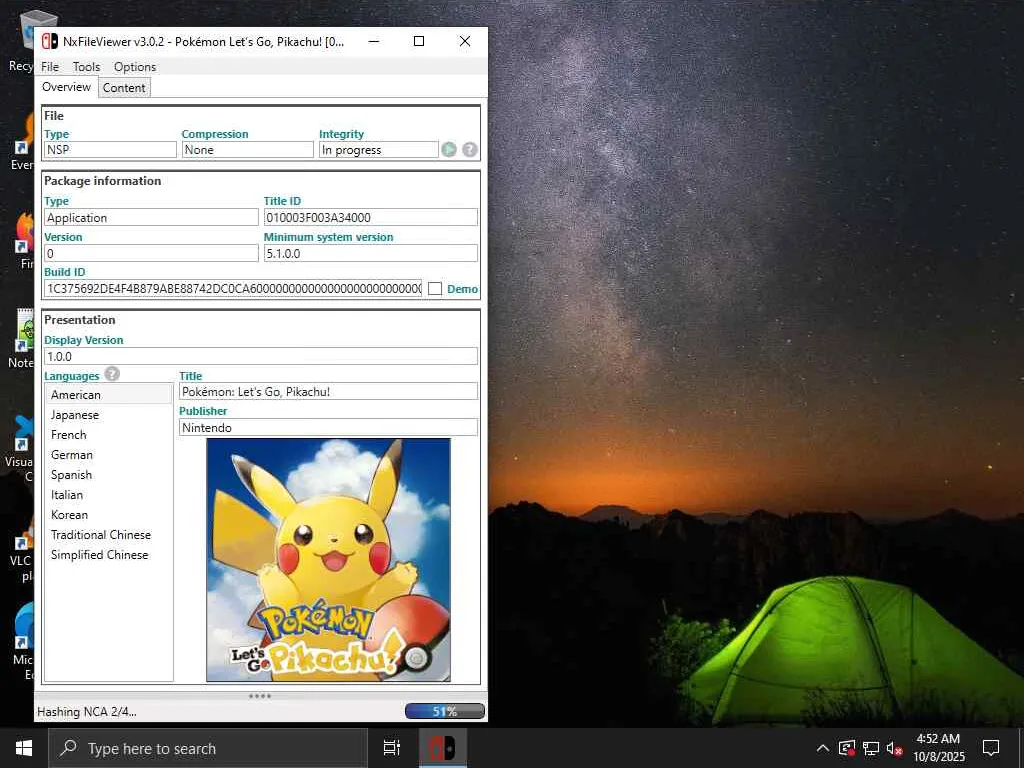
Task: Toggle the Demo checkbox
Action: point(435,289)
